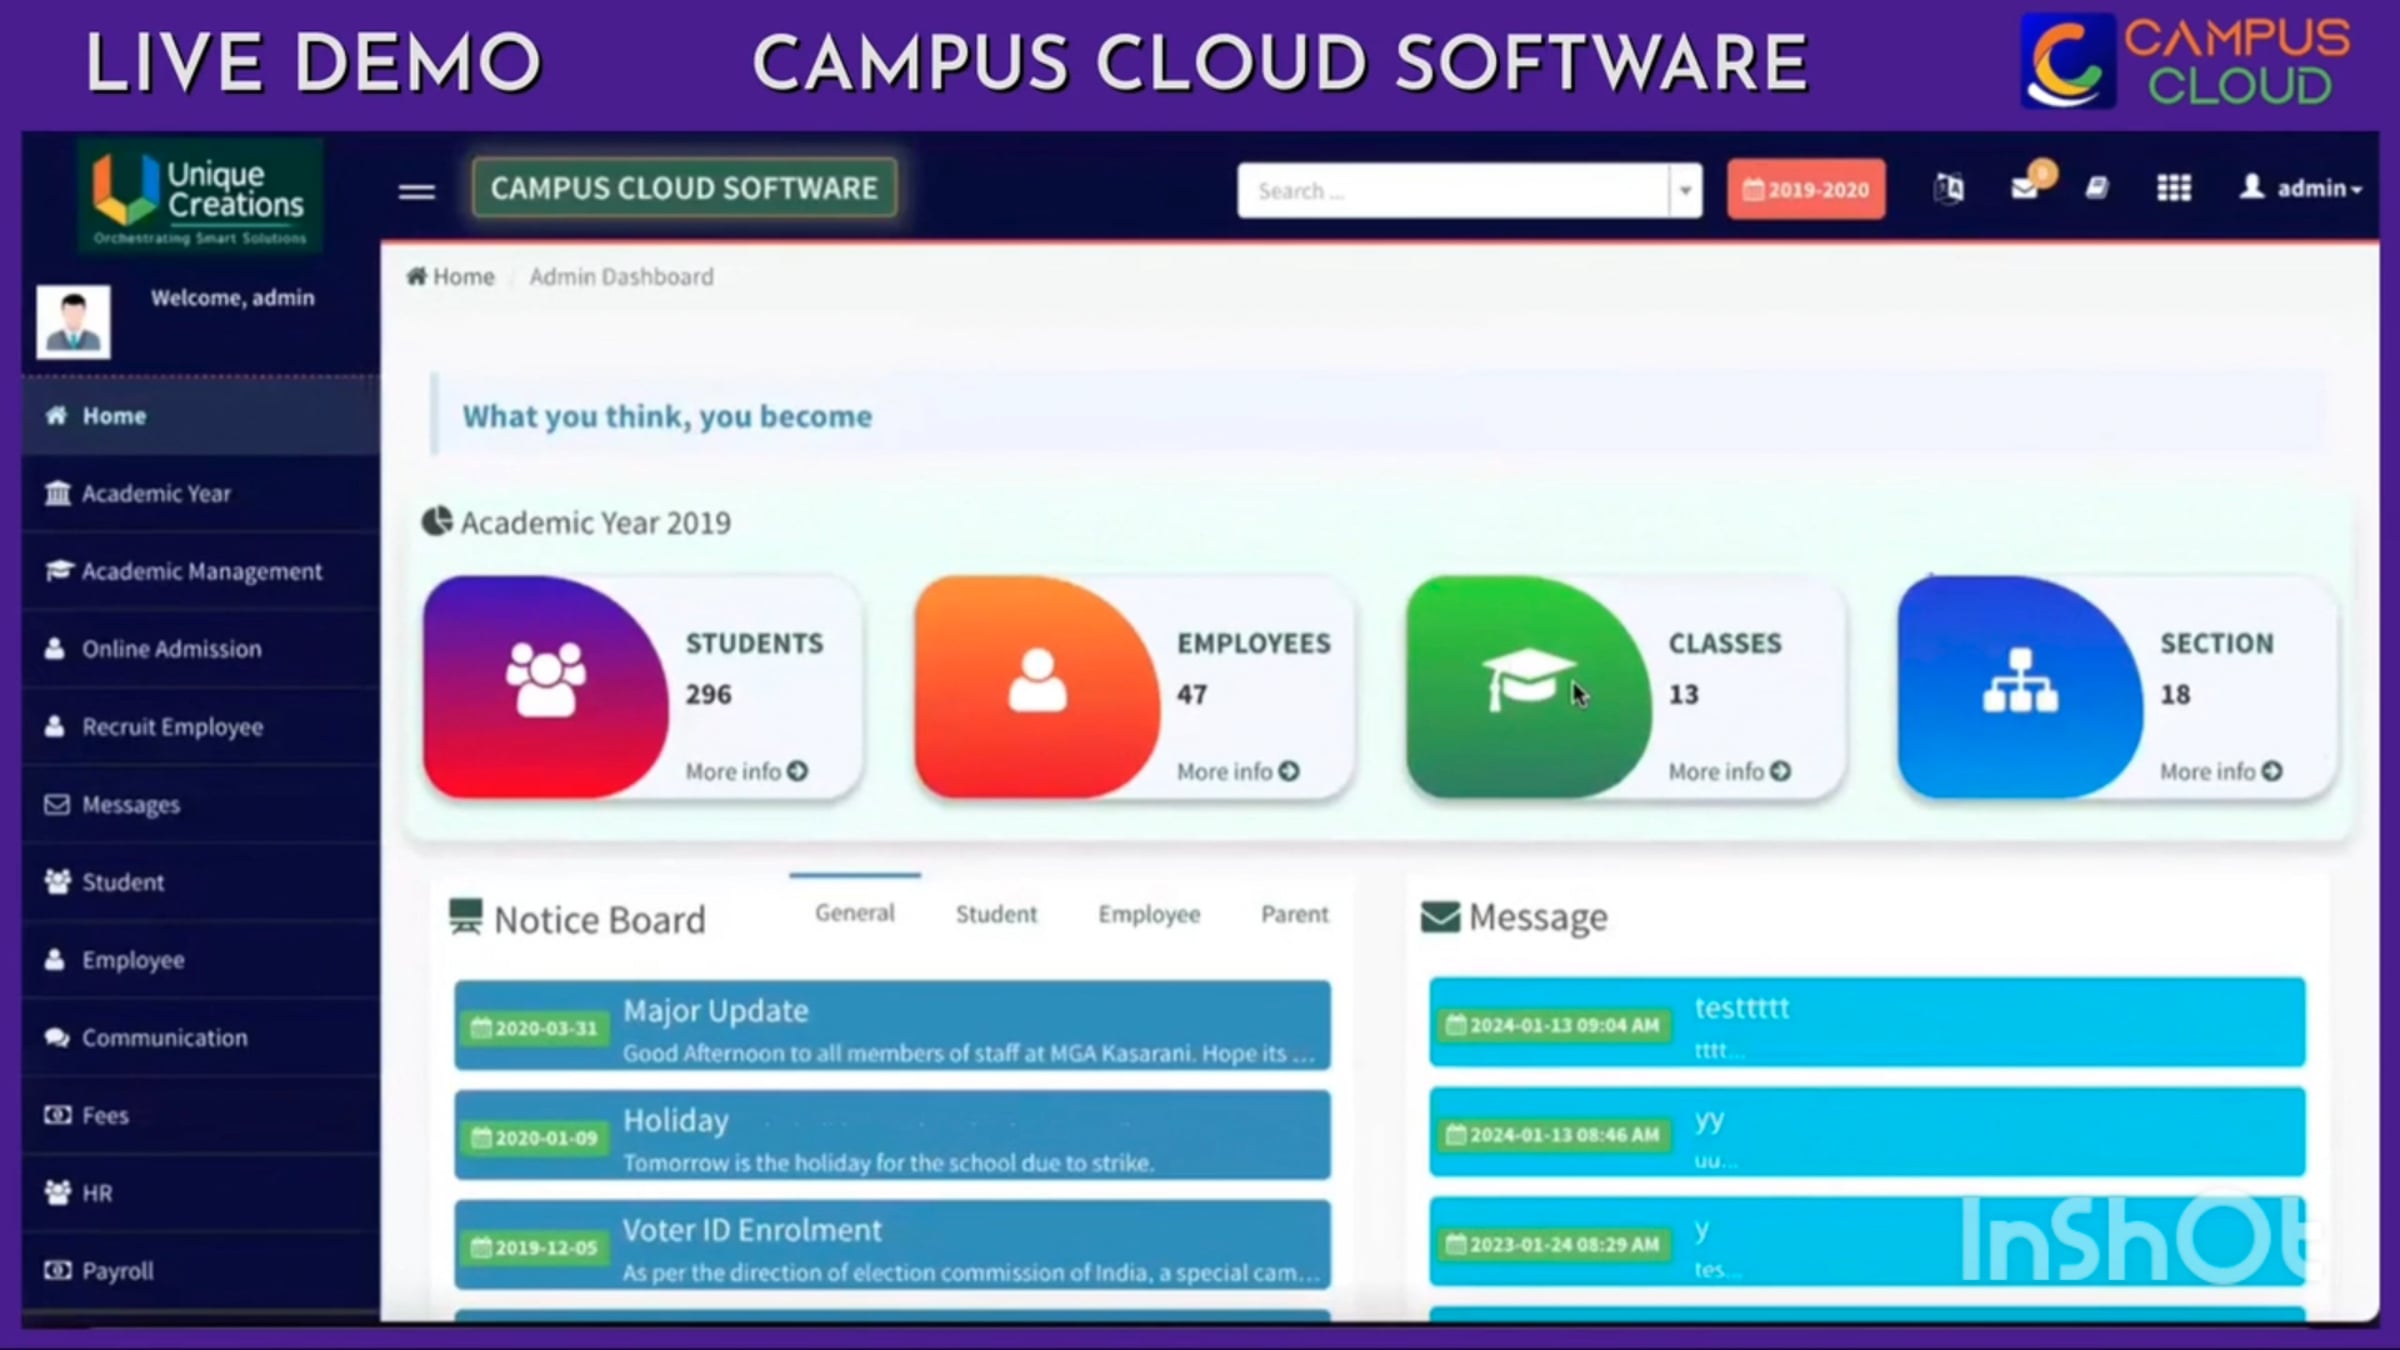Click the Home house icon in breadcrumb

[x=416, y=276]
